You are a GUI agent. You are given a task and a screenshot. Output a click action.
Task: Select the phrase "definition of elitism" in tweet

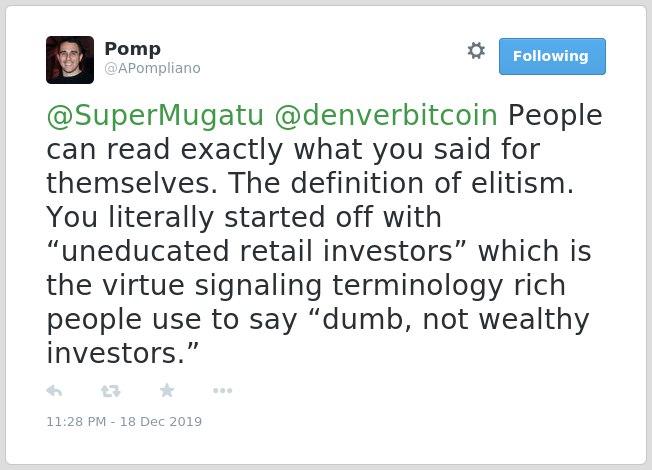(x=432, y=183)
